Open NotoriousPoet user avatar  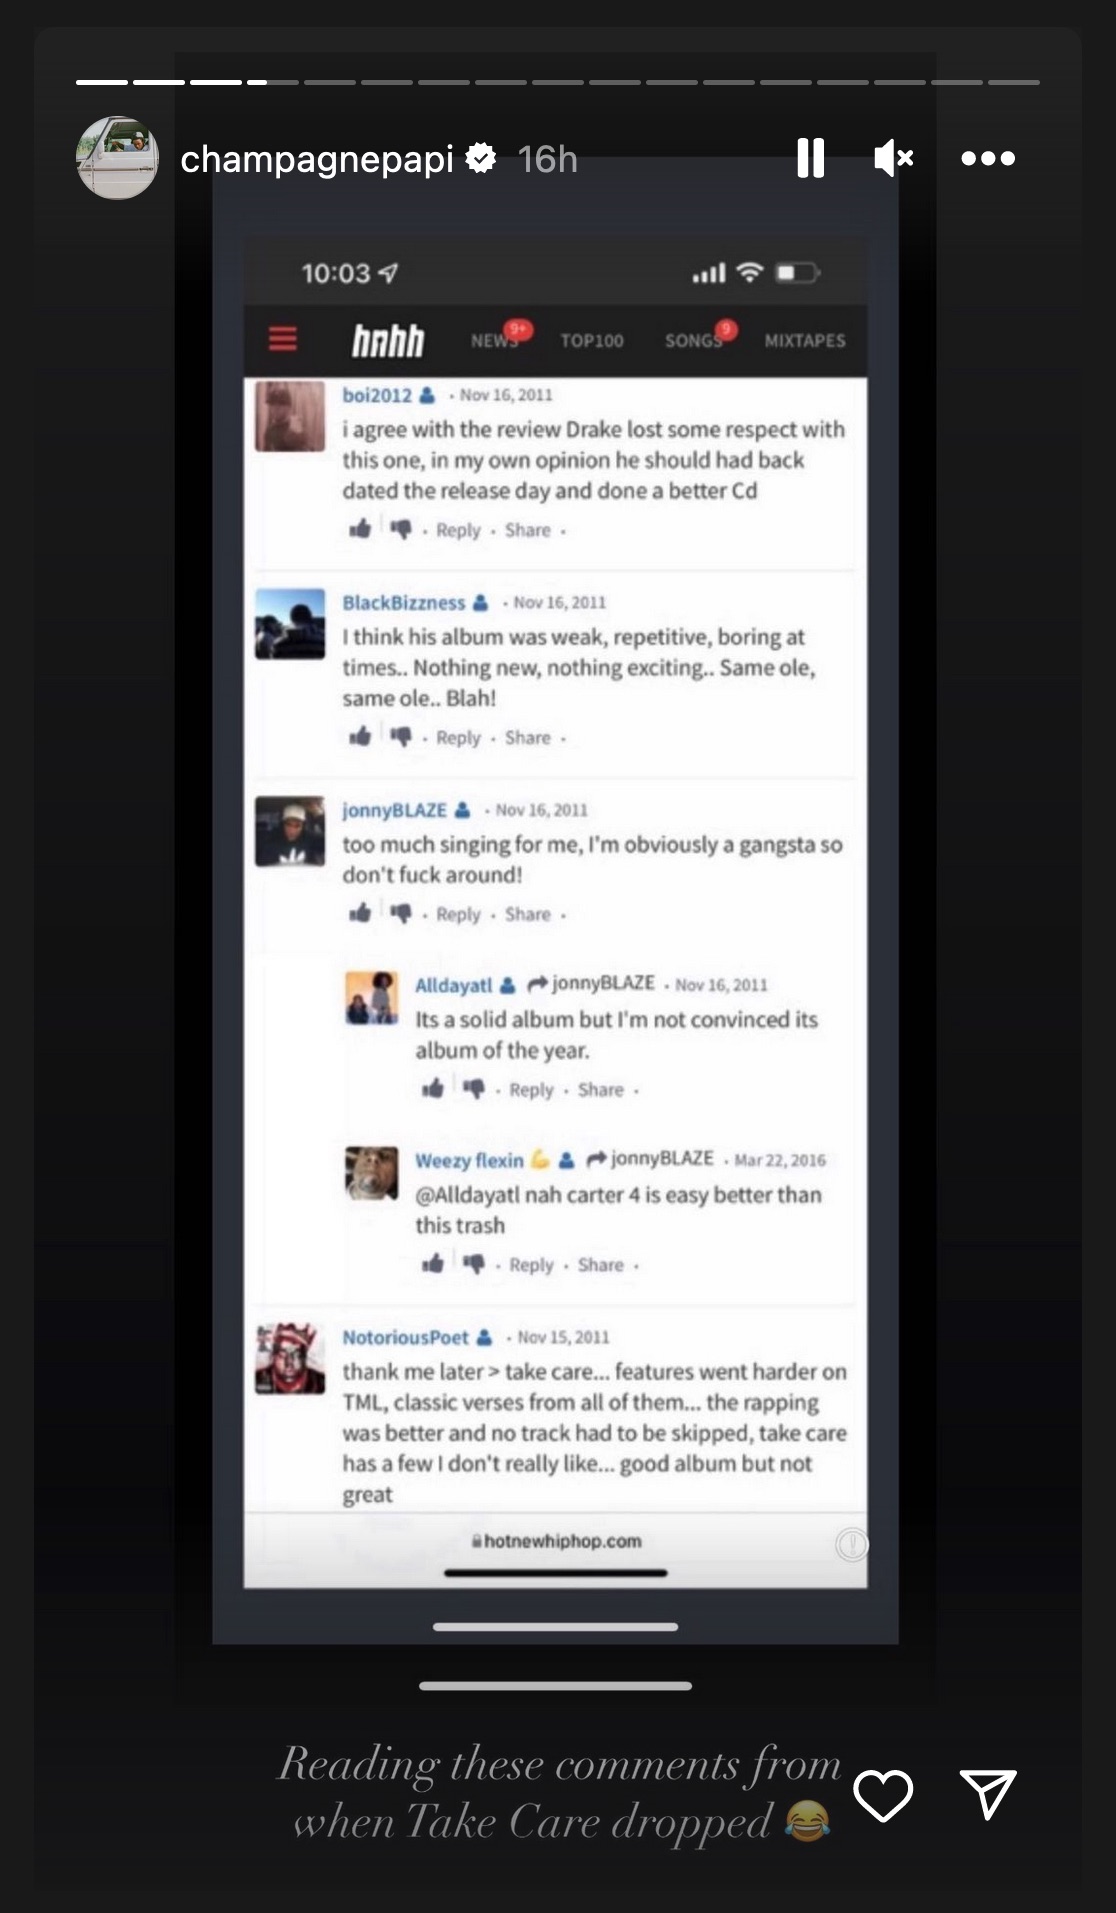tap(290, 1359)
